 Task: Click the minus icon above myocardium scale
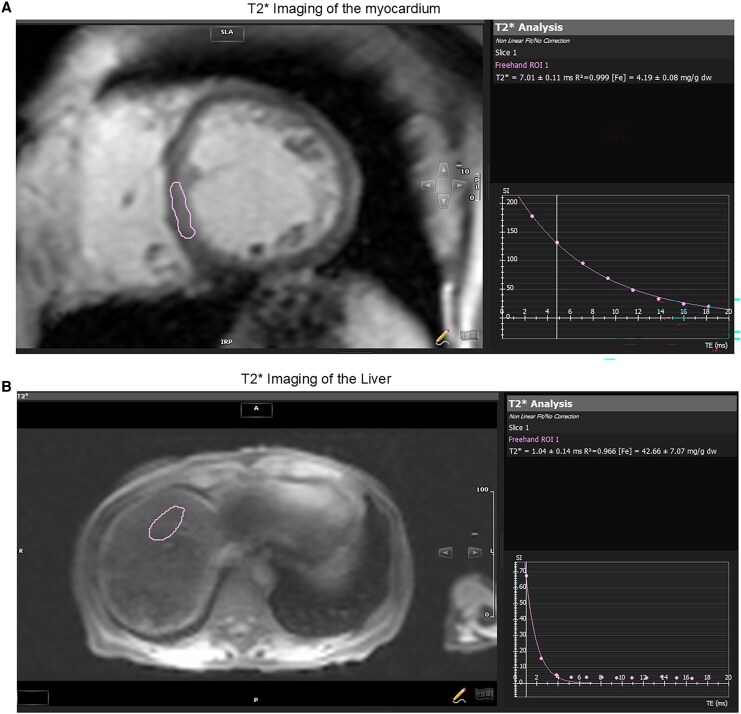(459, 165)
